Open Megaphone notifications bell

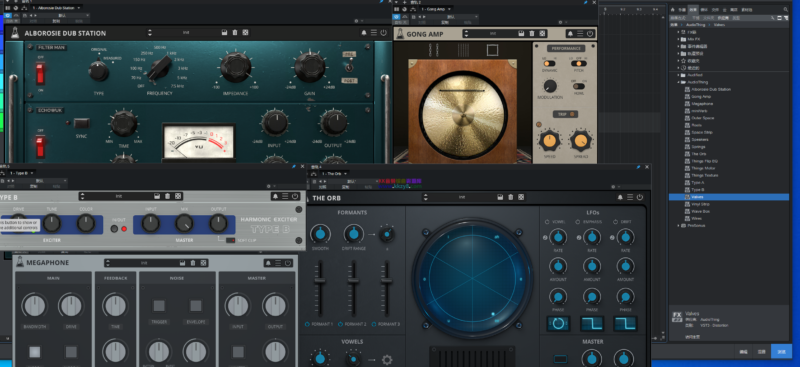tap(268, 263)
